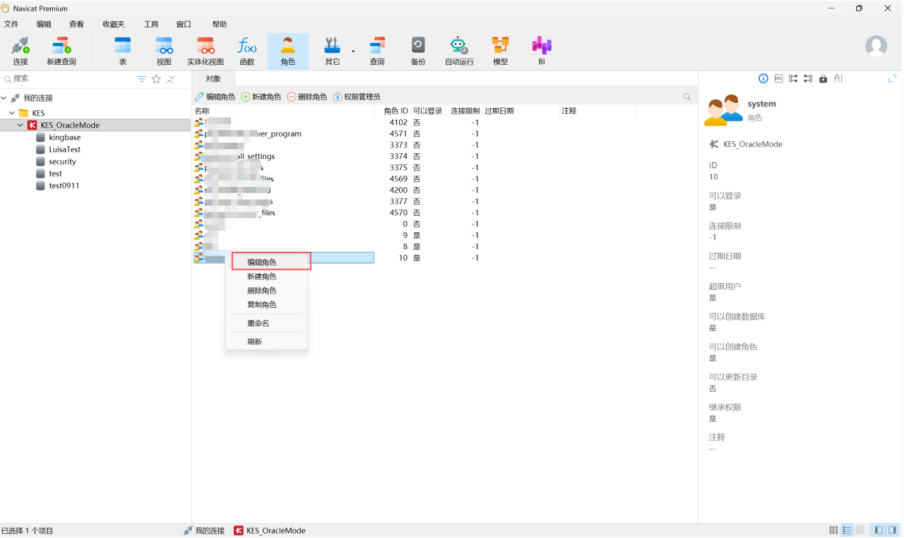
Task: Collapse the KES_OracleMode tree node
Action: point(20,125)
